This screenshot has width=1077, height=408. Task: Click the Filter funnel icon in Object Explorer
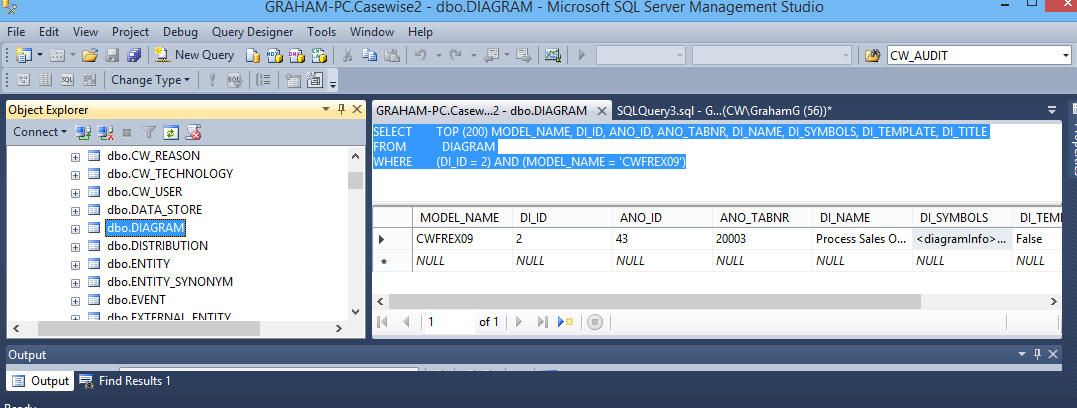pyautogui.click(x=148, y=132)
